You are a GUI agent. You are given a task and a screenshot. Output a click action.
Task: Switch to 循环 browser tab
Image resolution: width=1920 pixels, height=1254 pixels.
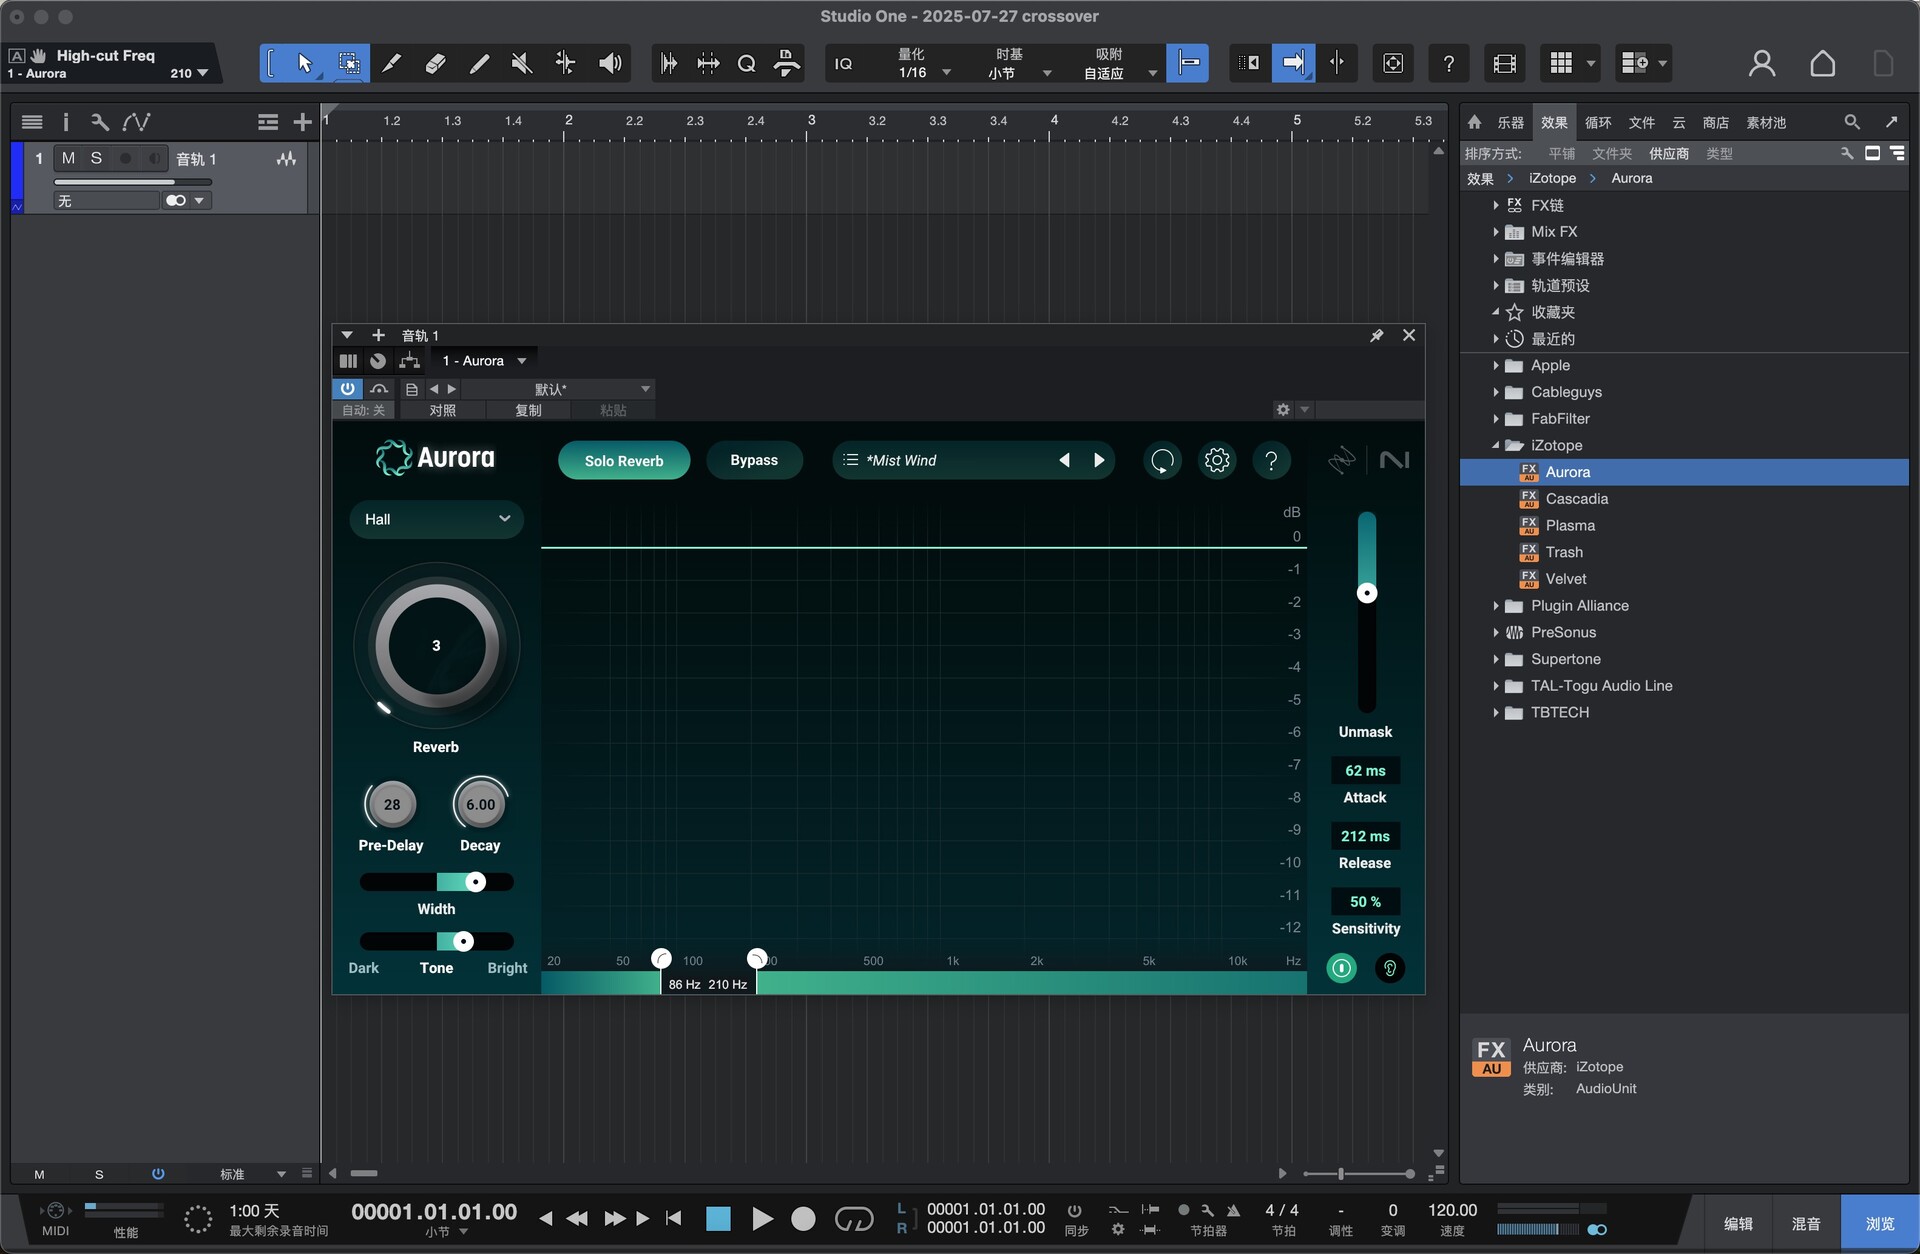click(1598, 122)
